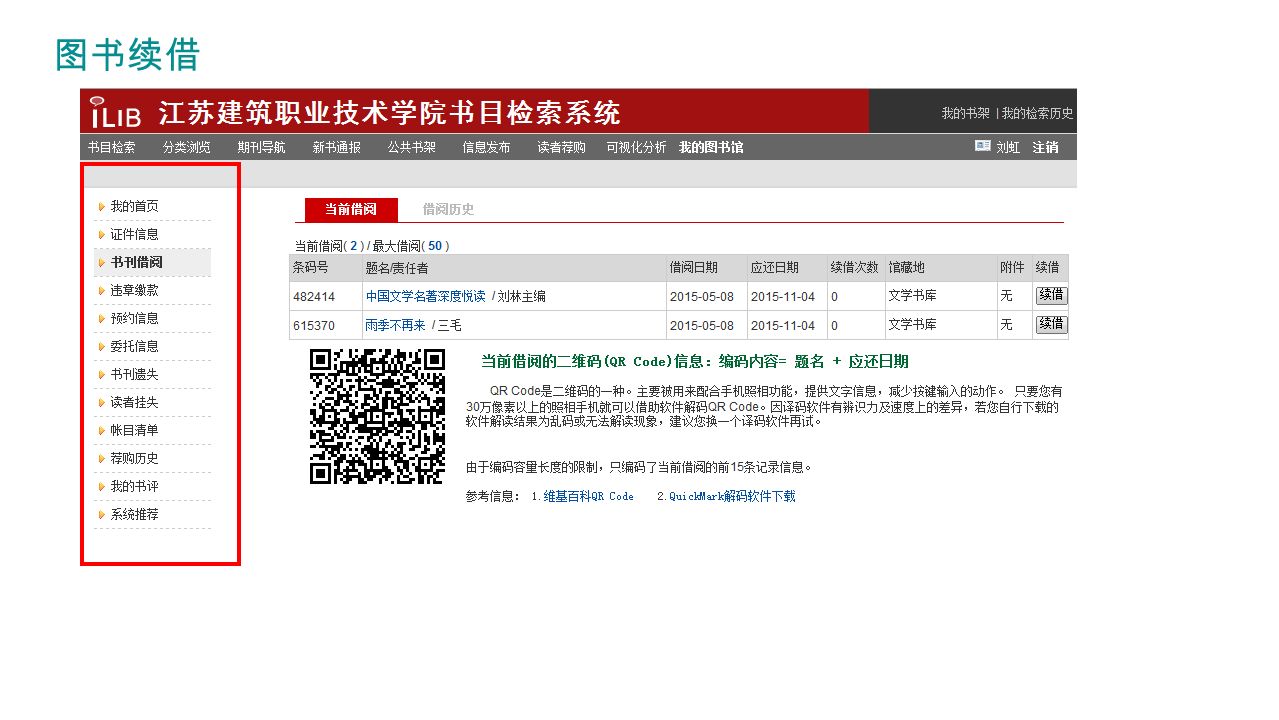Click the arrow icon beside 我的首页

click(x=101, y=207)
